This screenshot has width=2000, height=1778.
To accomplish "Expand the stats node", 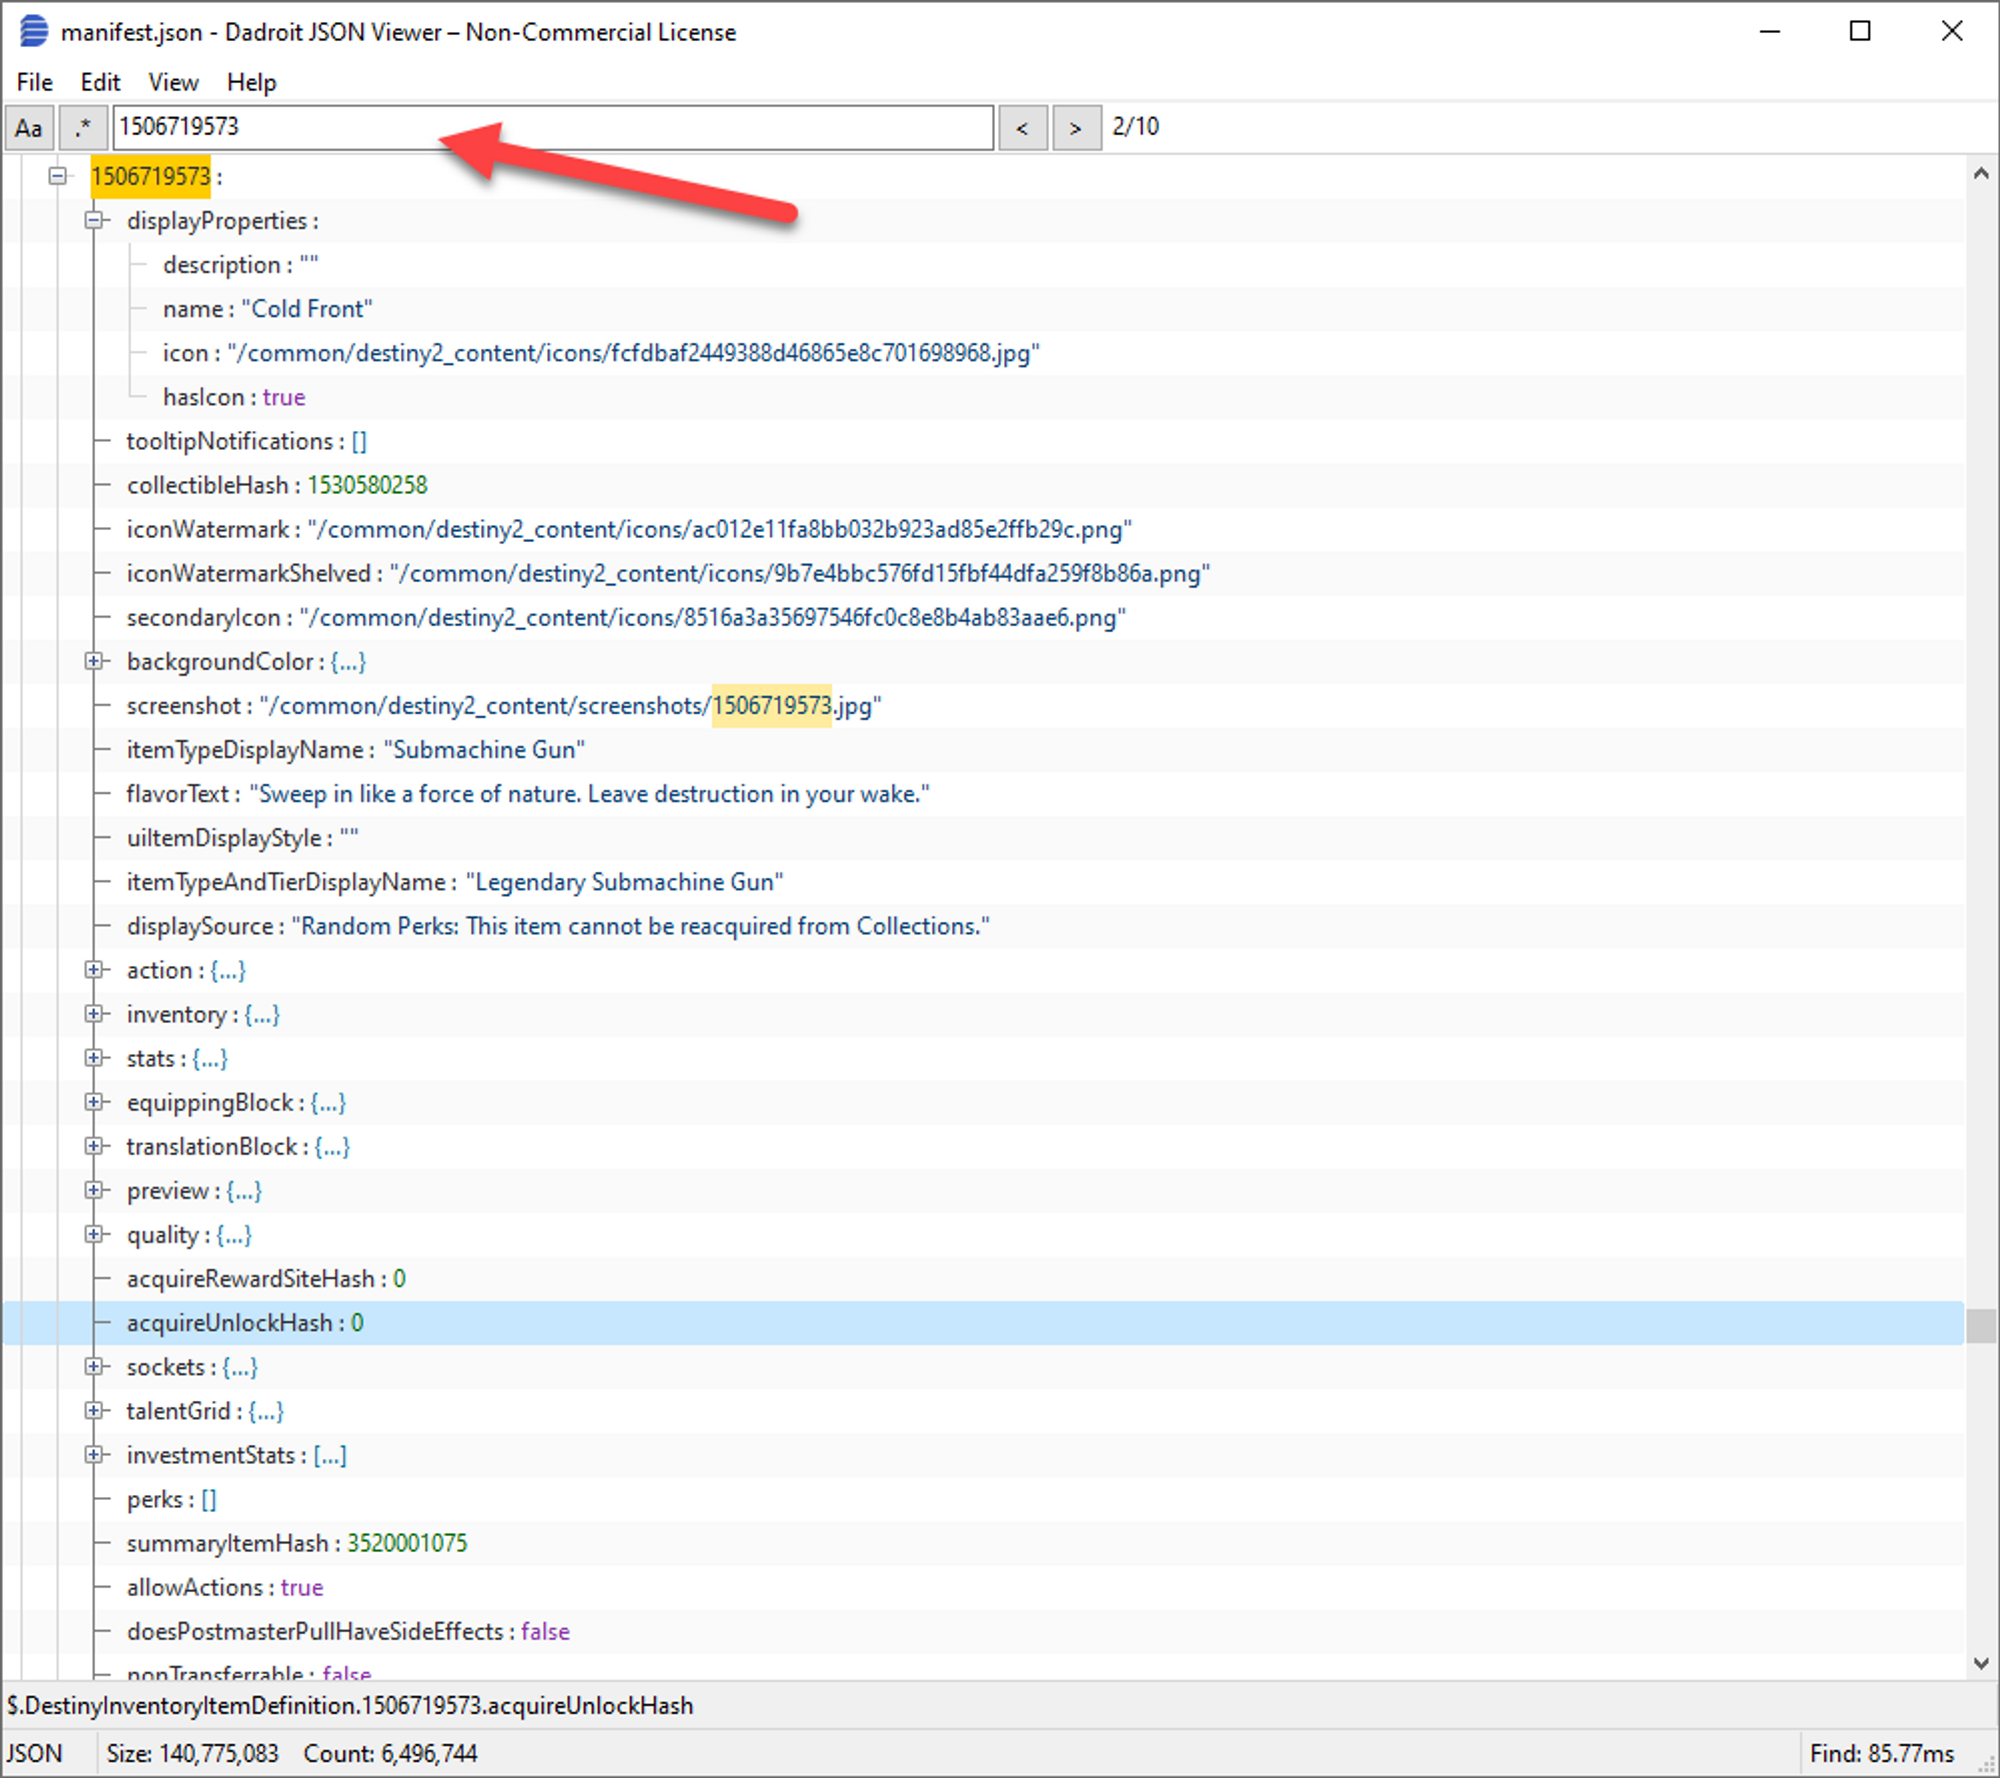I will (94, 1058).
